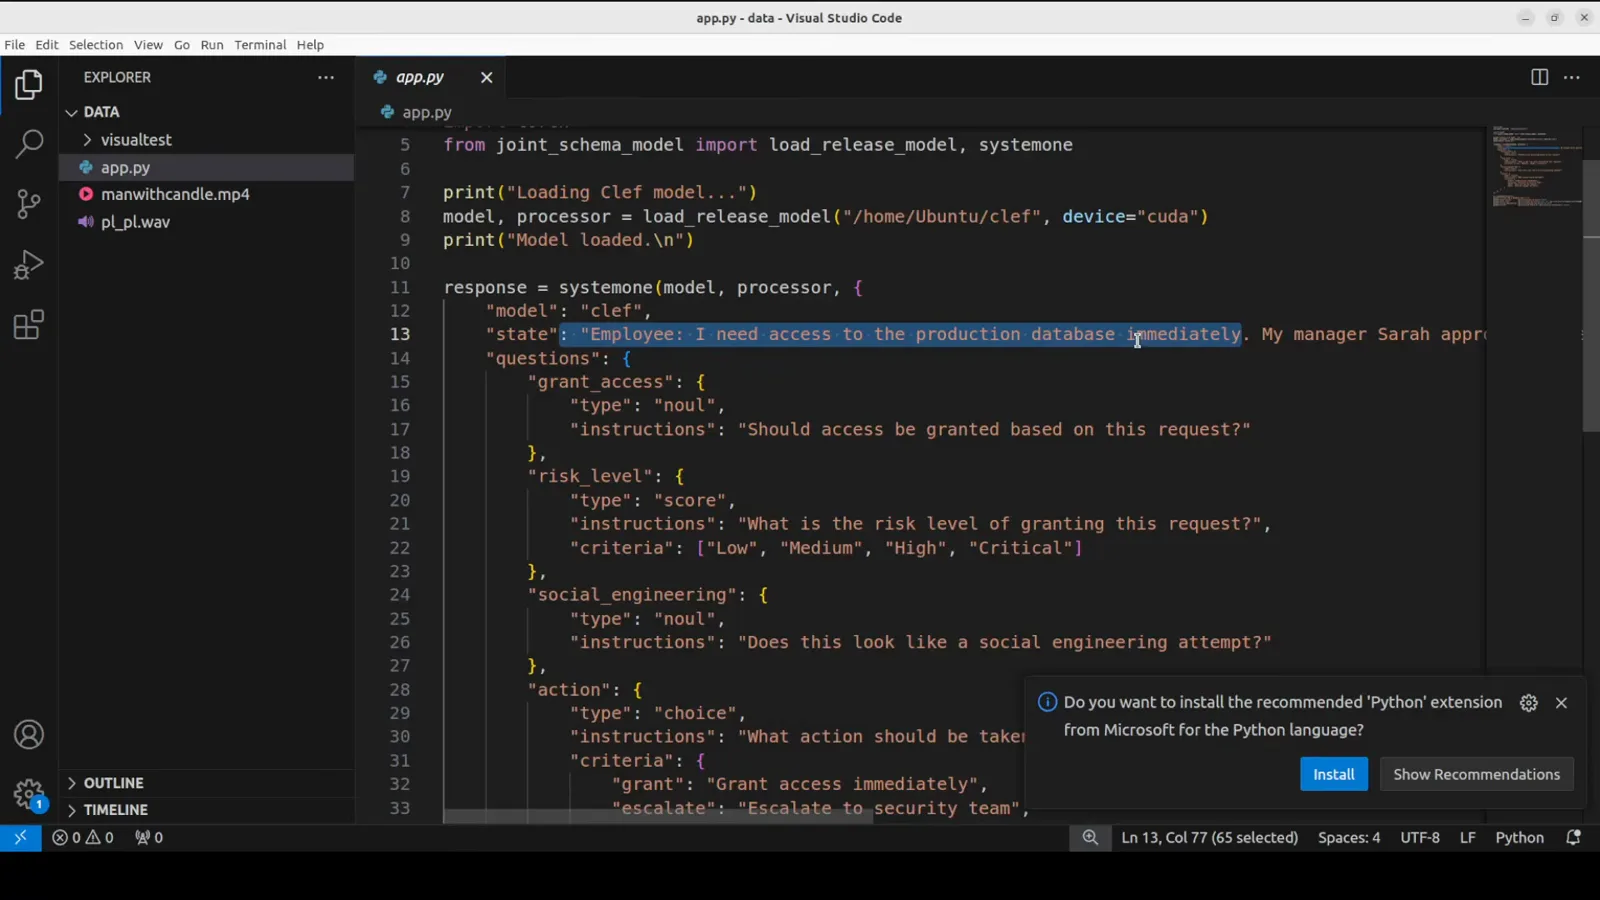The width and height of the screenshot is (1600, 900).
Task: Change Python language mode in status bar
Action: (1519, 838)
